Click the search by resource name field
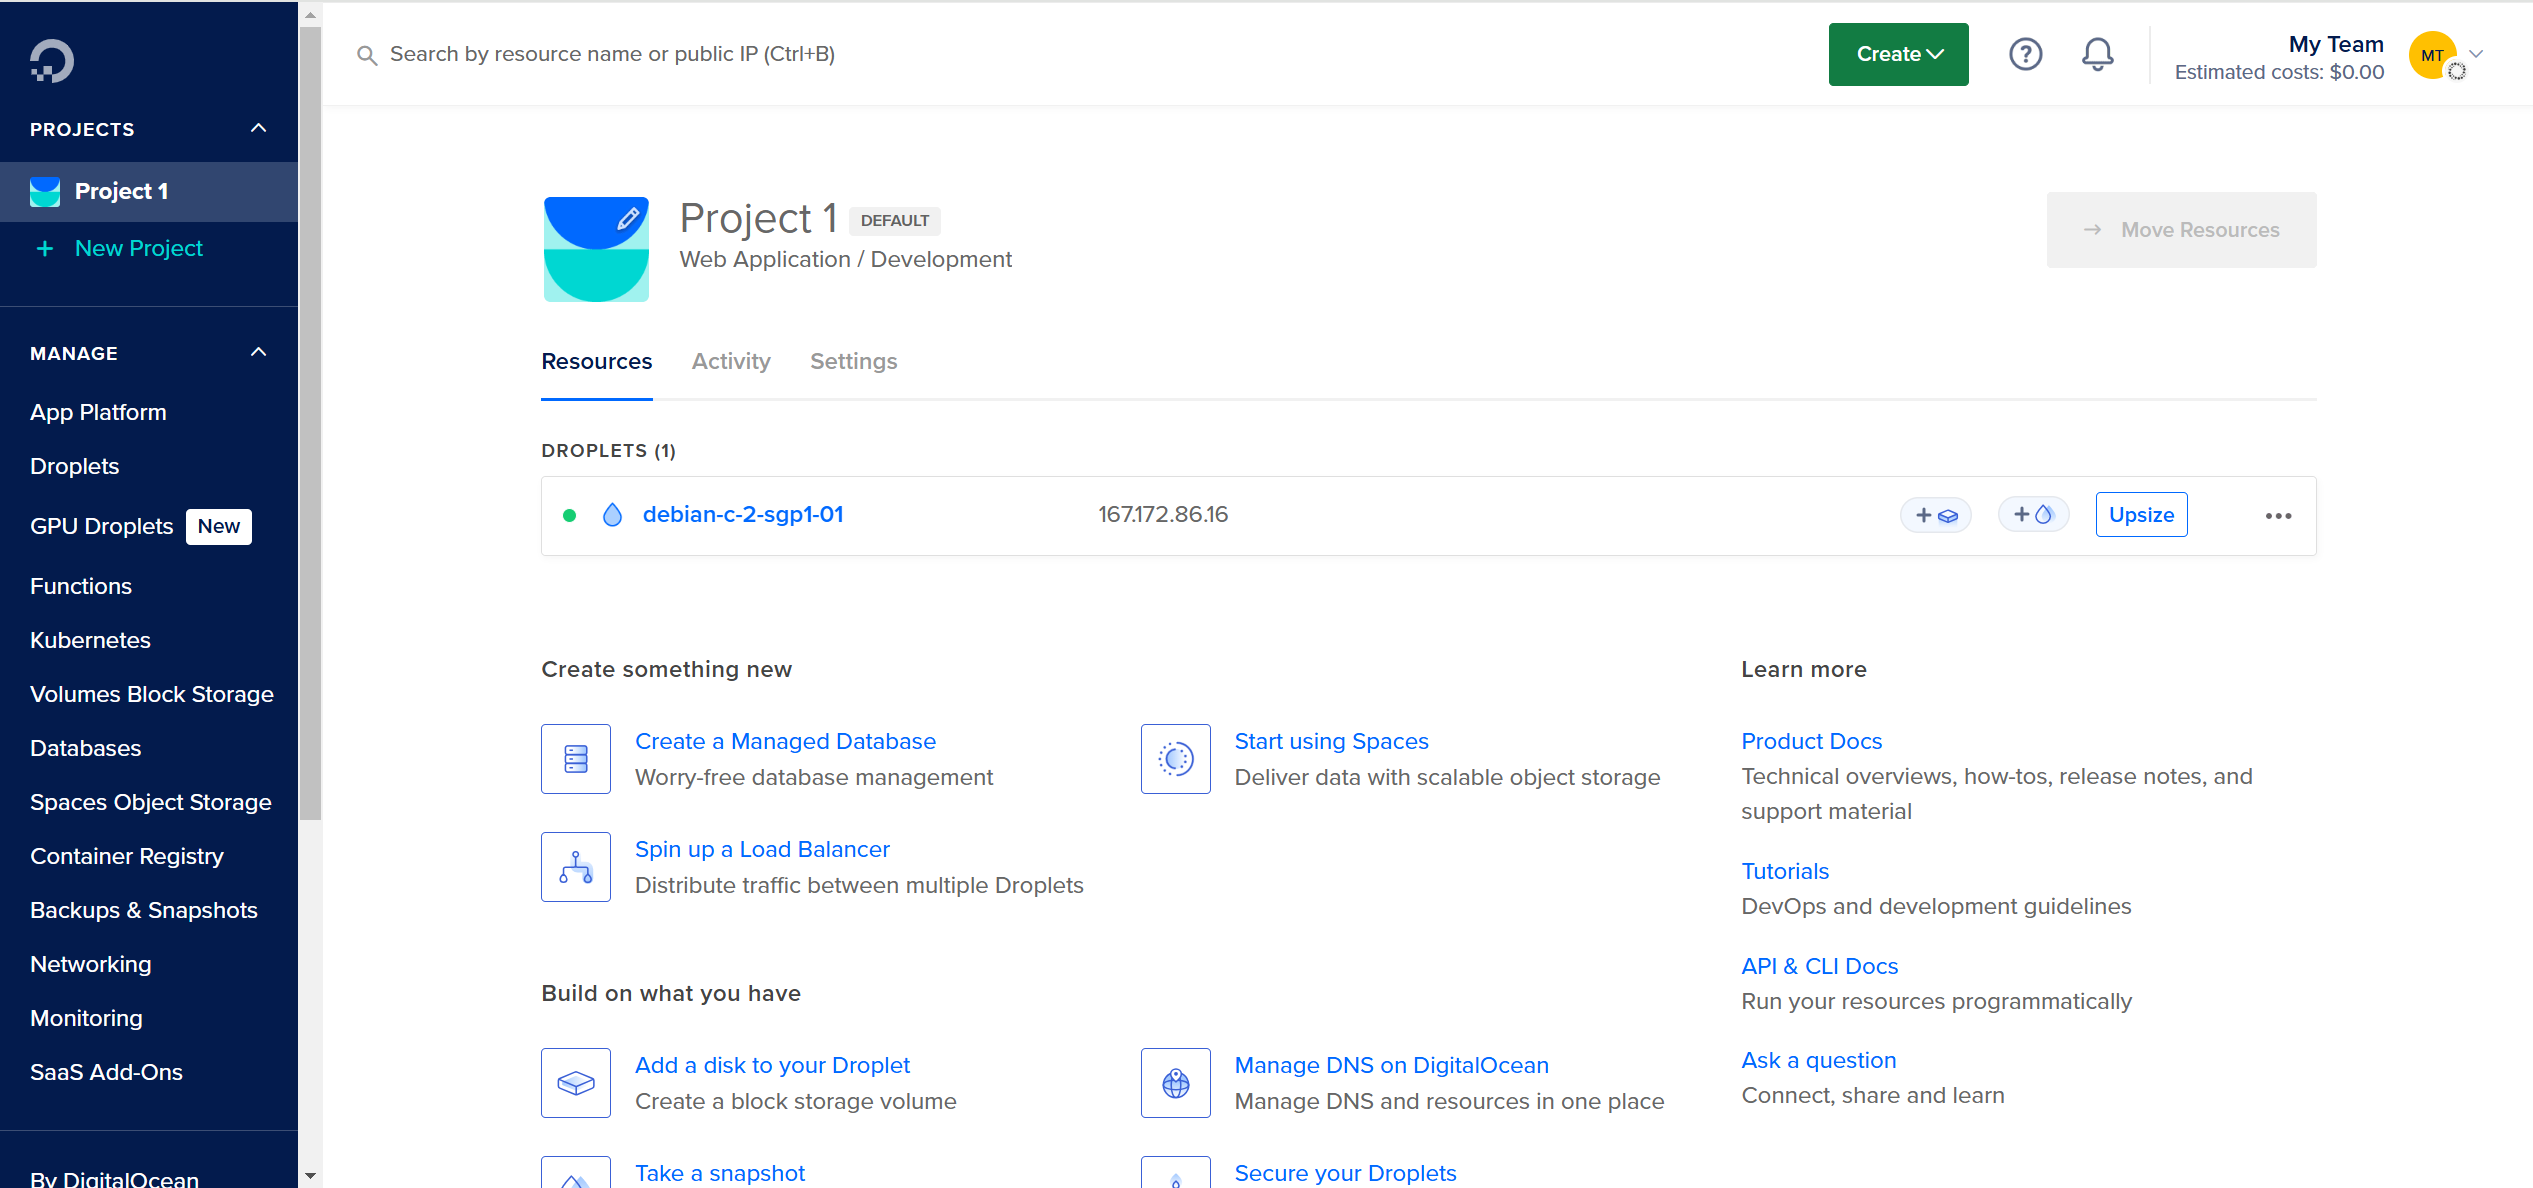 pyautogui.click(x=612, y=54)
